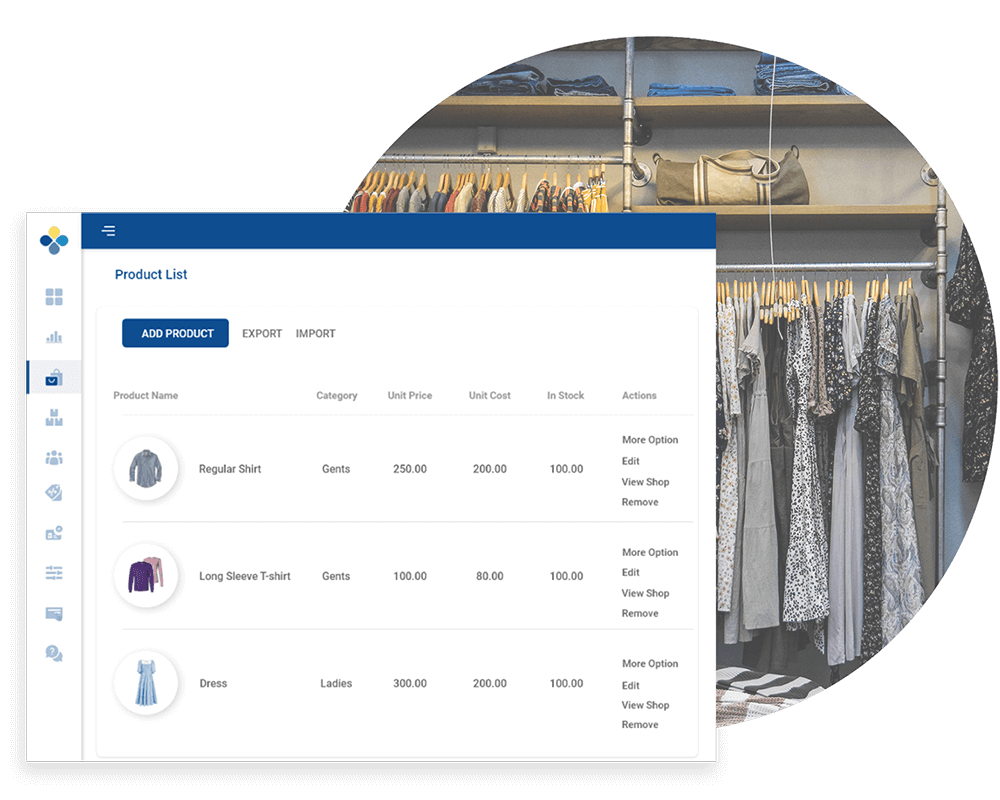Open the price tags discount icon
1000x800 pixels.
(x=54, y=493)
